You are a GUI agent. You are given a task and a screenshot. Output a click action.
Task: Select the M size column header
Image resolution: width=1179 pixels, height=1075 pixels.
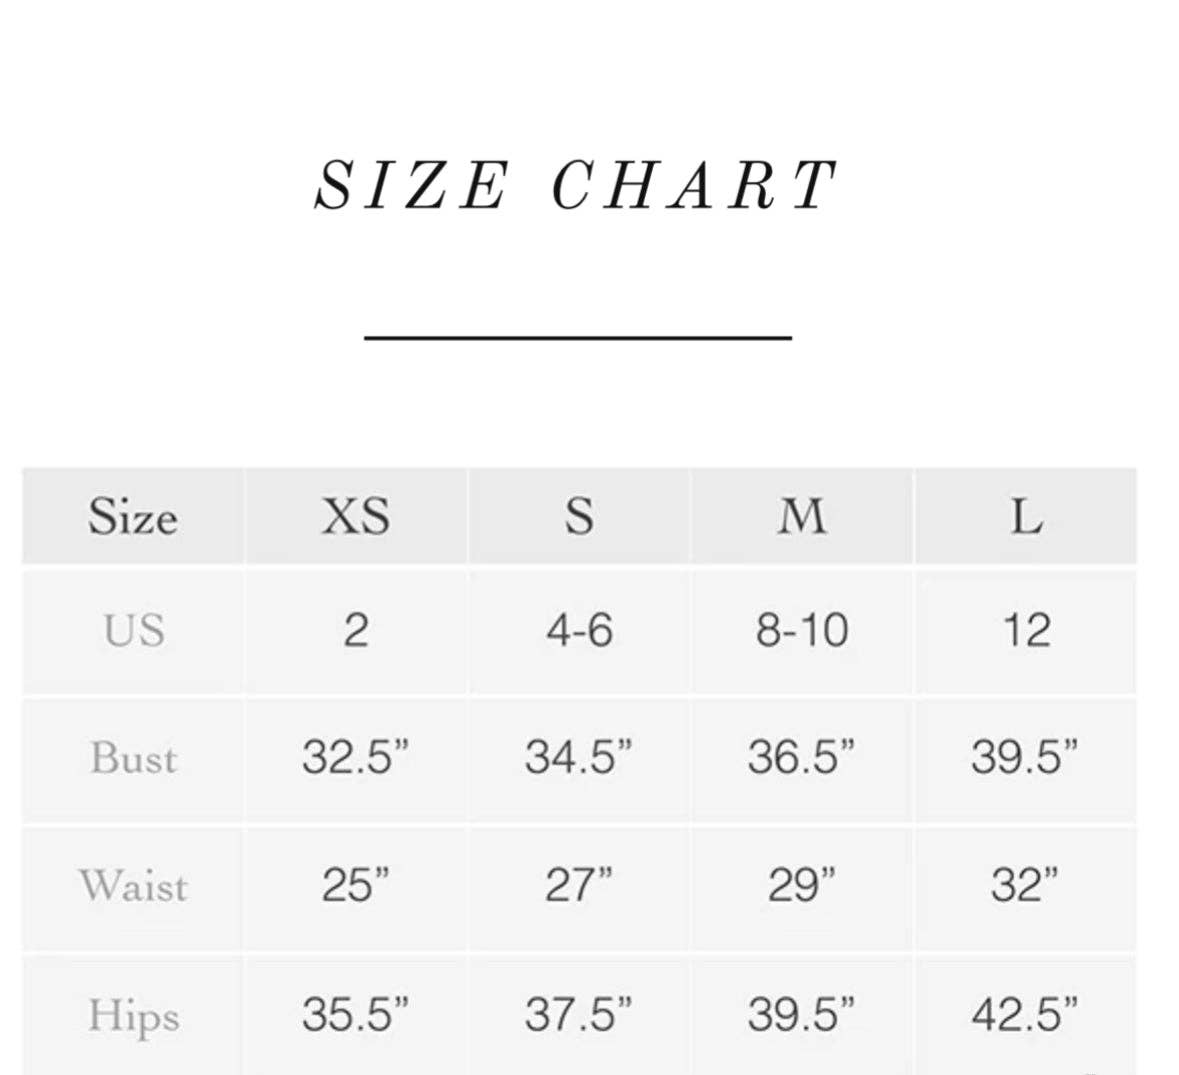(802, 517)
